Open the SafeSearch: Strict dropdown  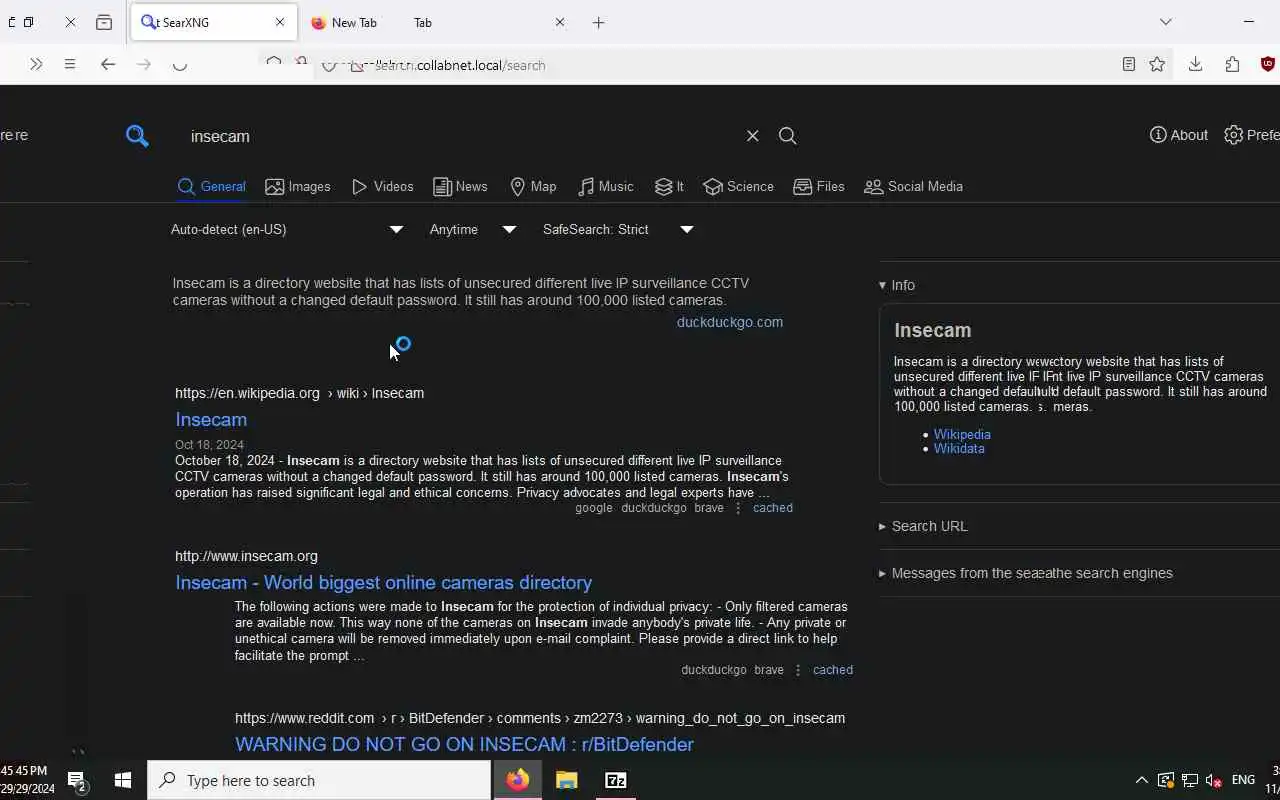[x=618, y=229]
